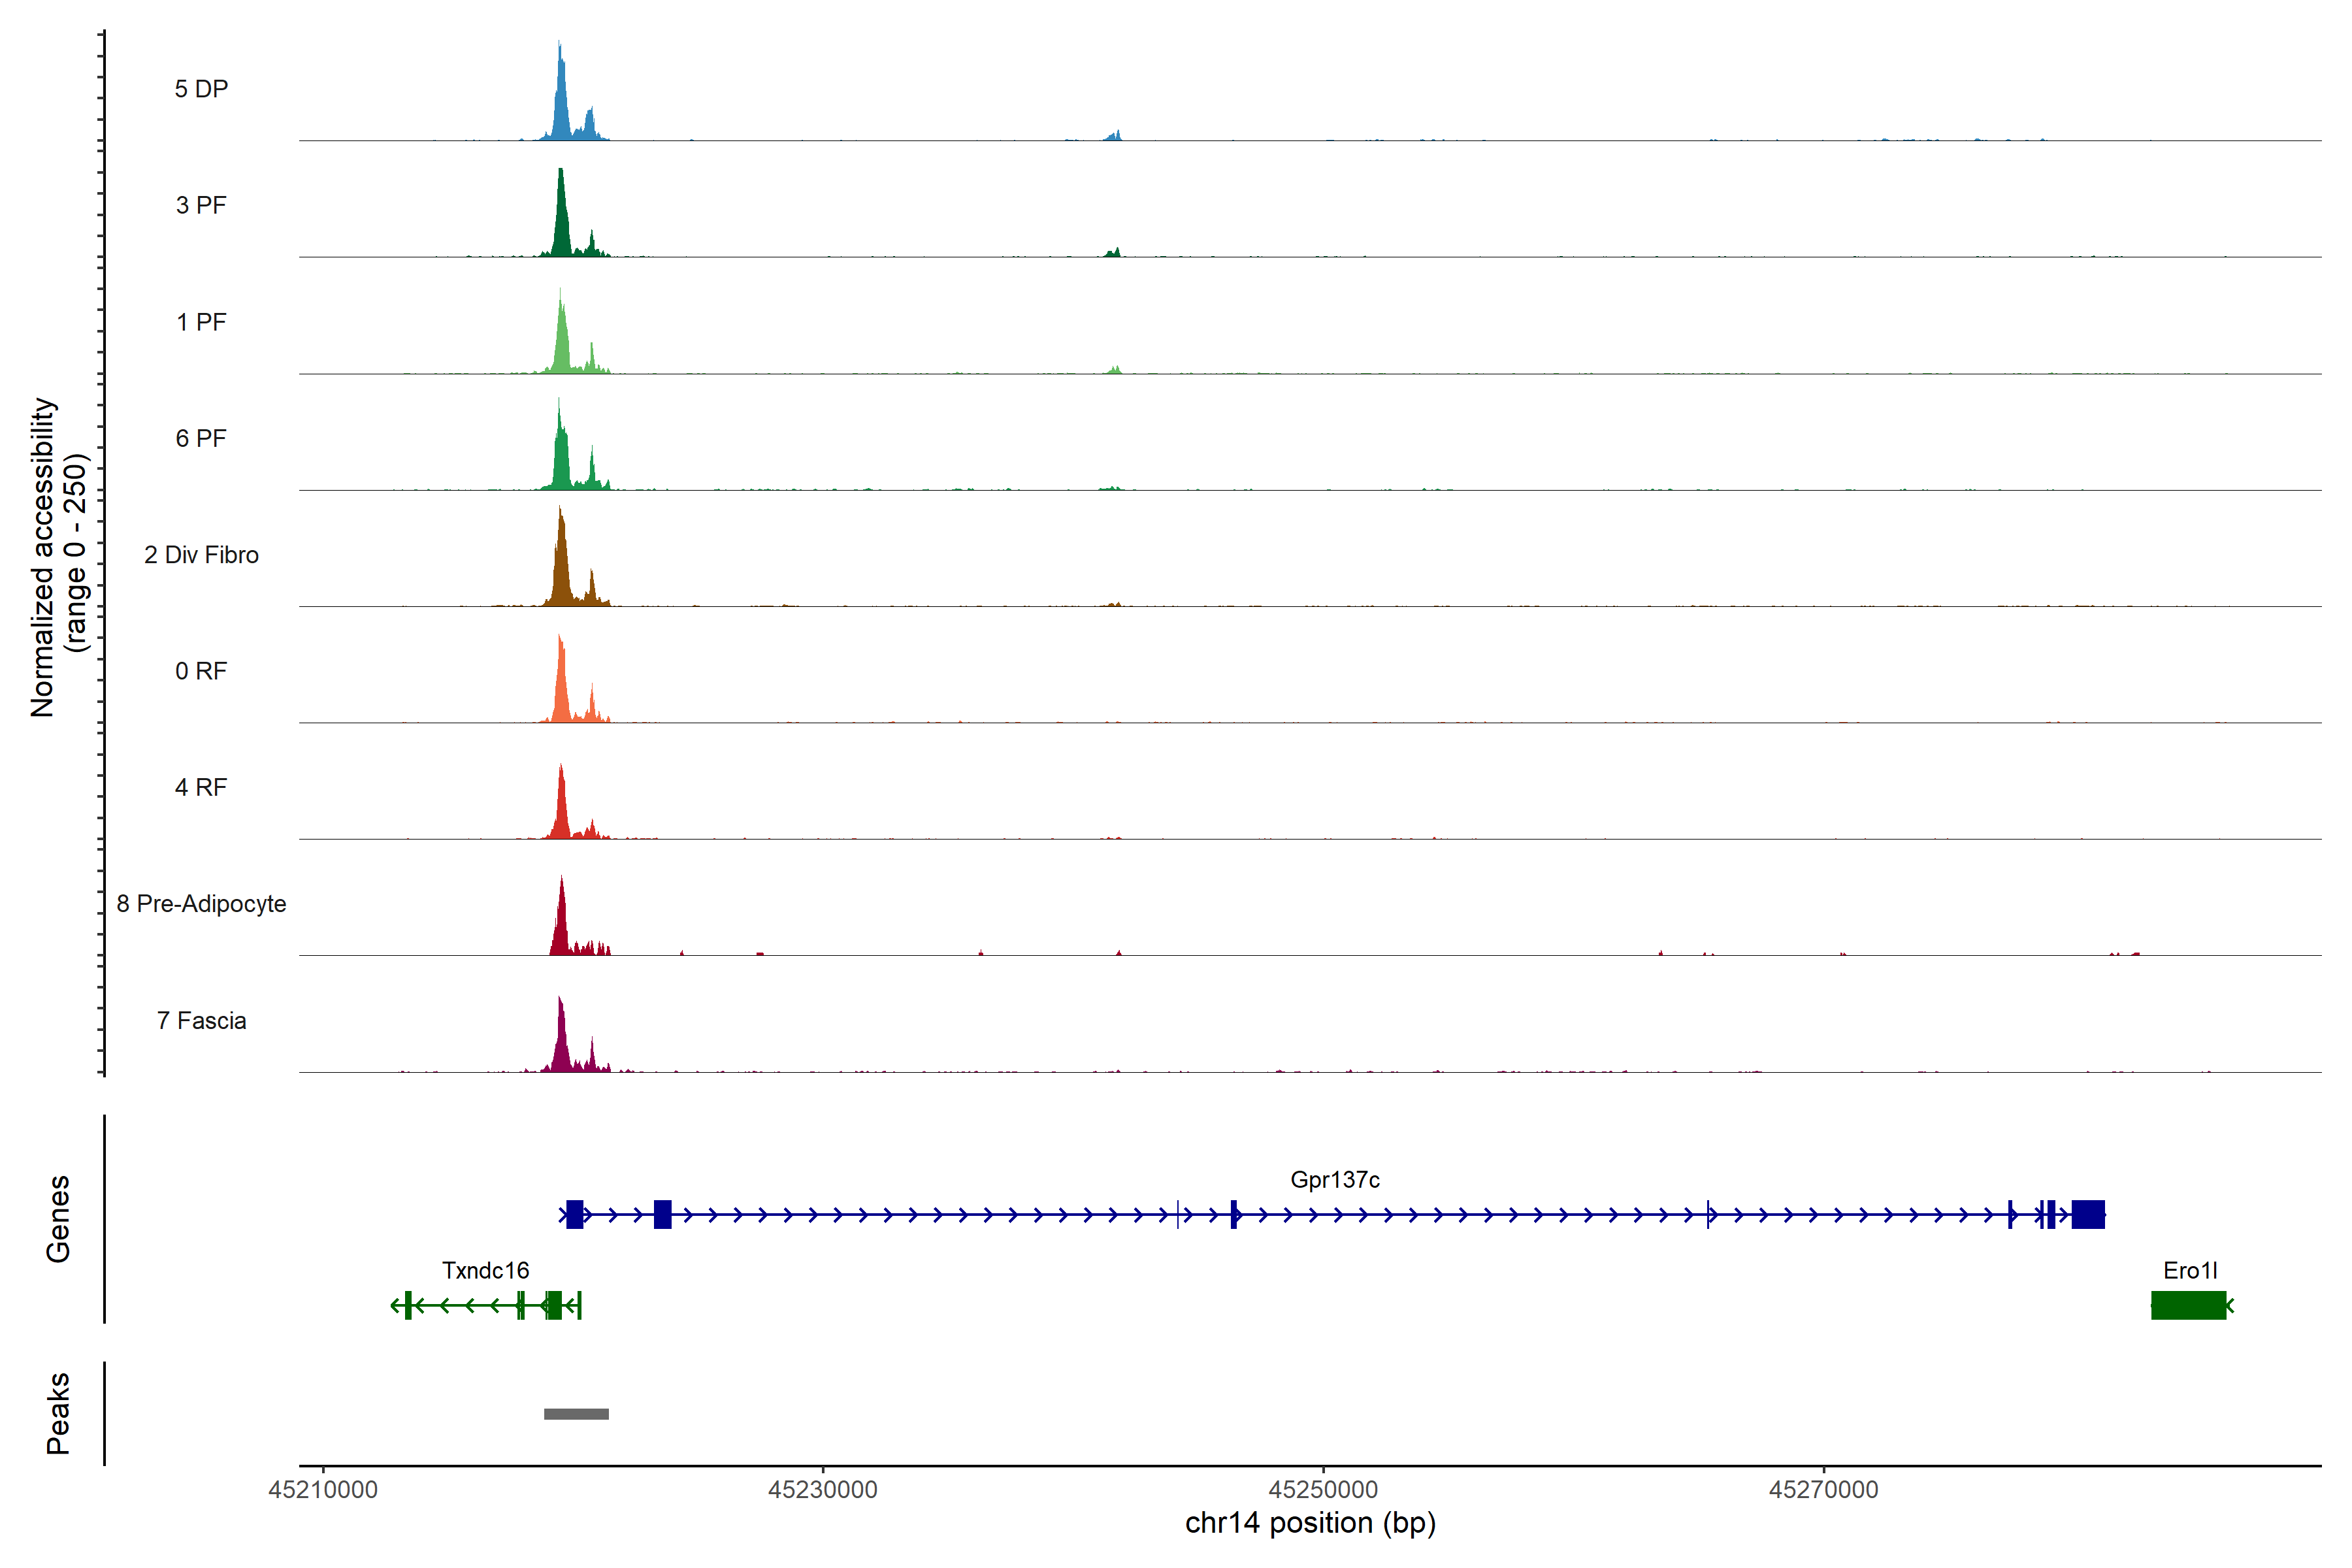Click the 45230000 axis tick label
Screen dimensions: 2352x1568
coord(822,1489)
